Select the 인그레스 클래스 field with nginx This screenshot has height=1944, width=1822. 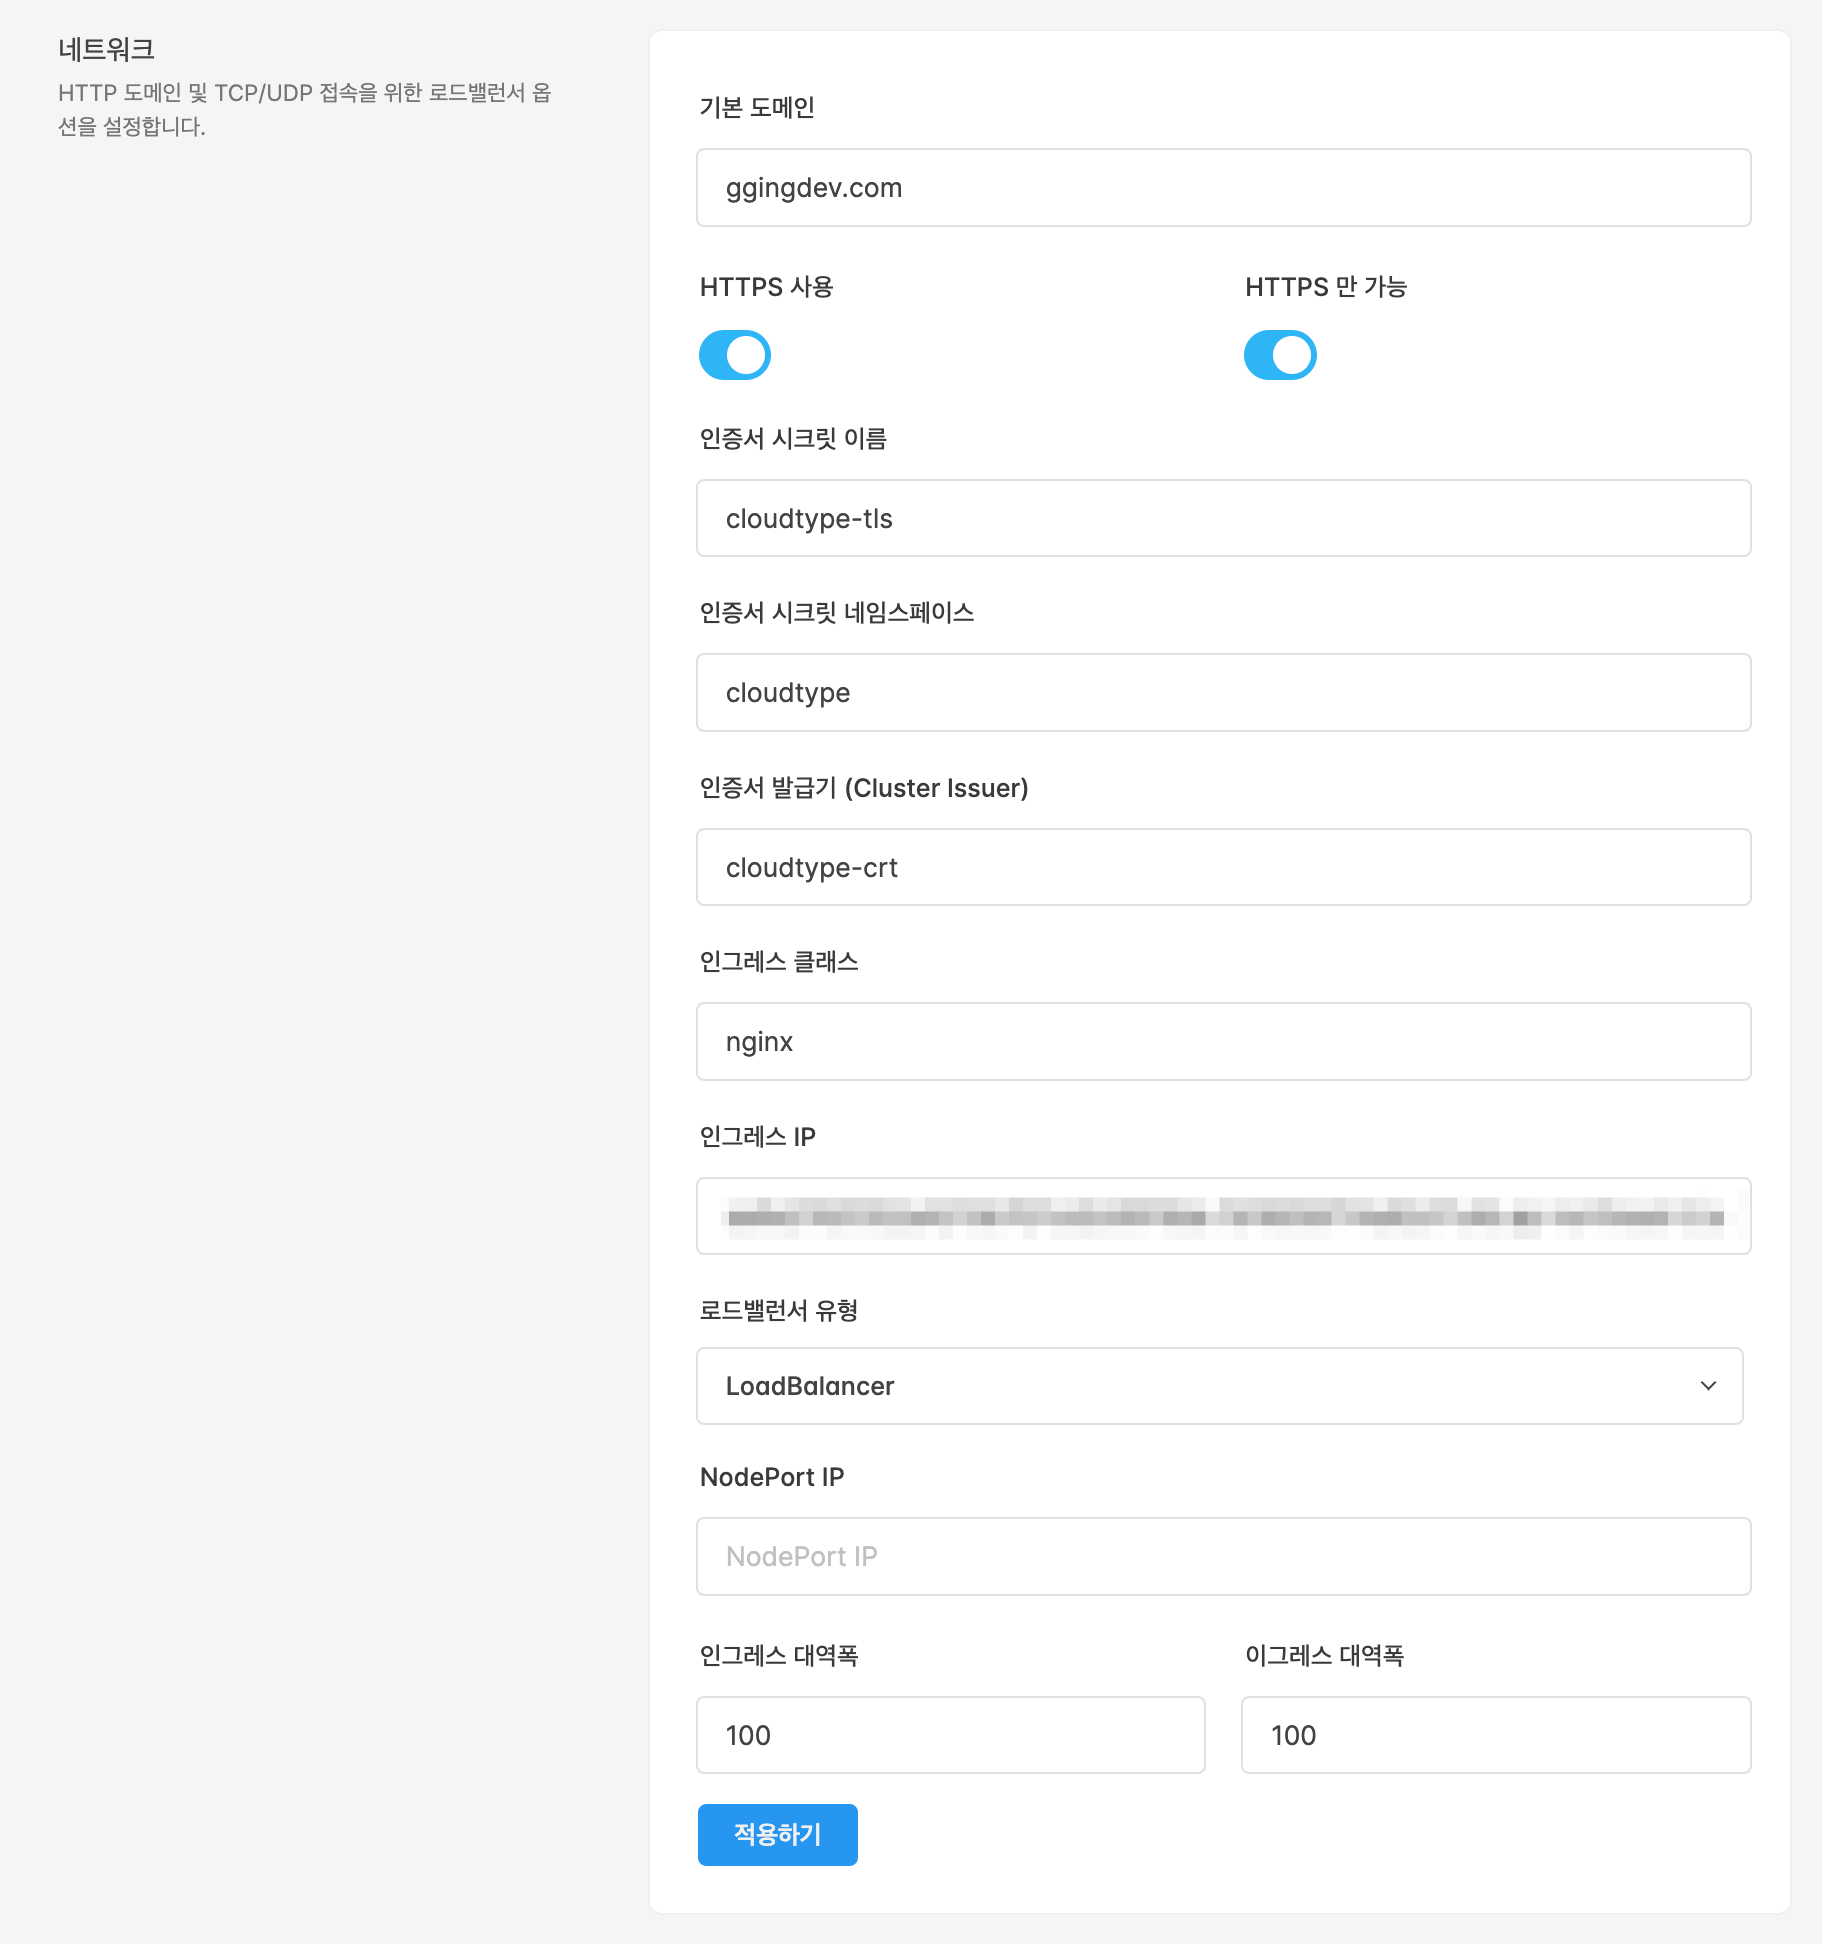point(1222,1042)
